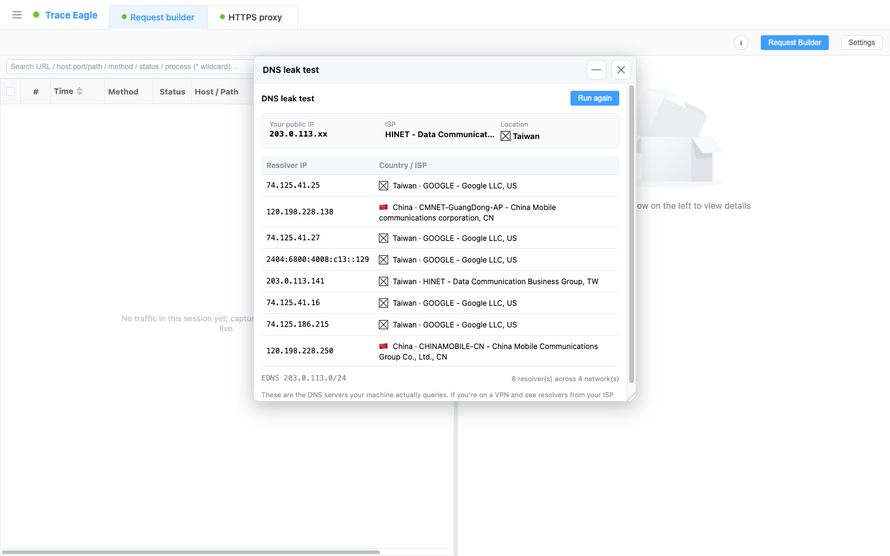Click EDNS 203.0.113.0/24 text
Viewport: 890px width, 556px height.
pos(304,378)
